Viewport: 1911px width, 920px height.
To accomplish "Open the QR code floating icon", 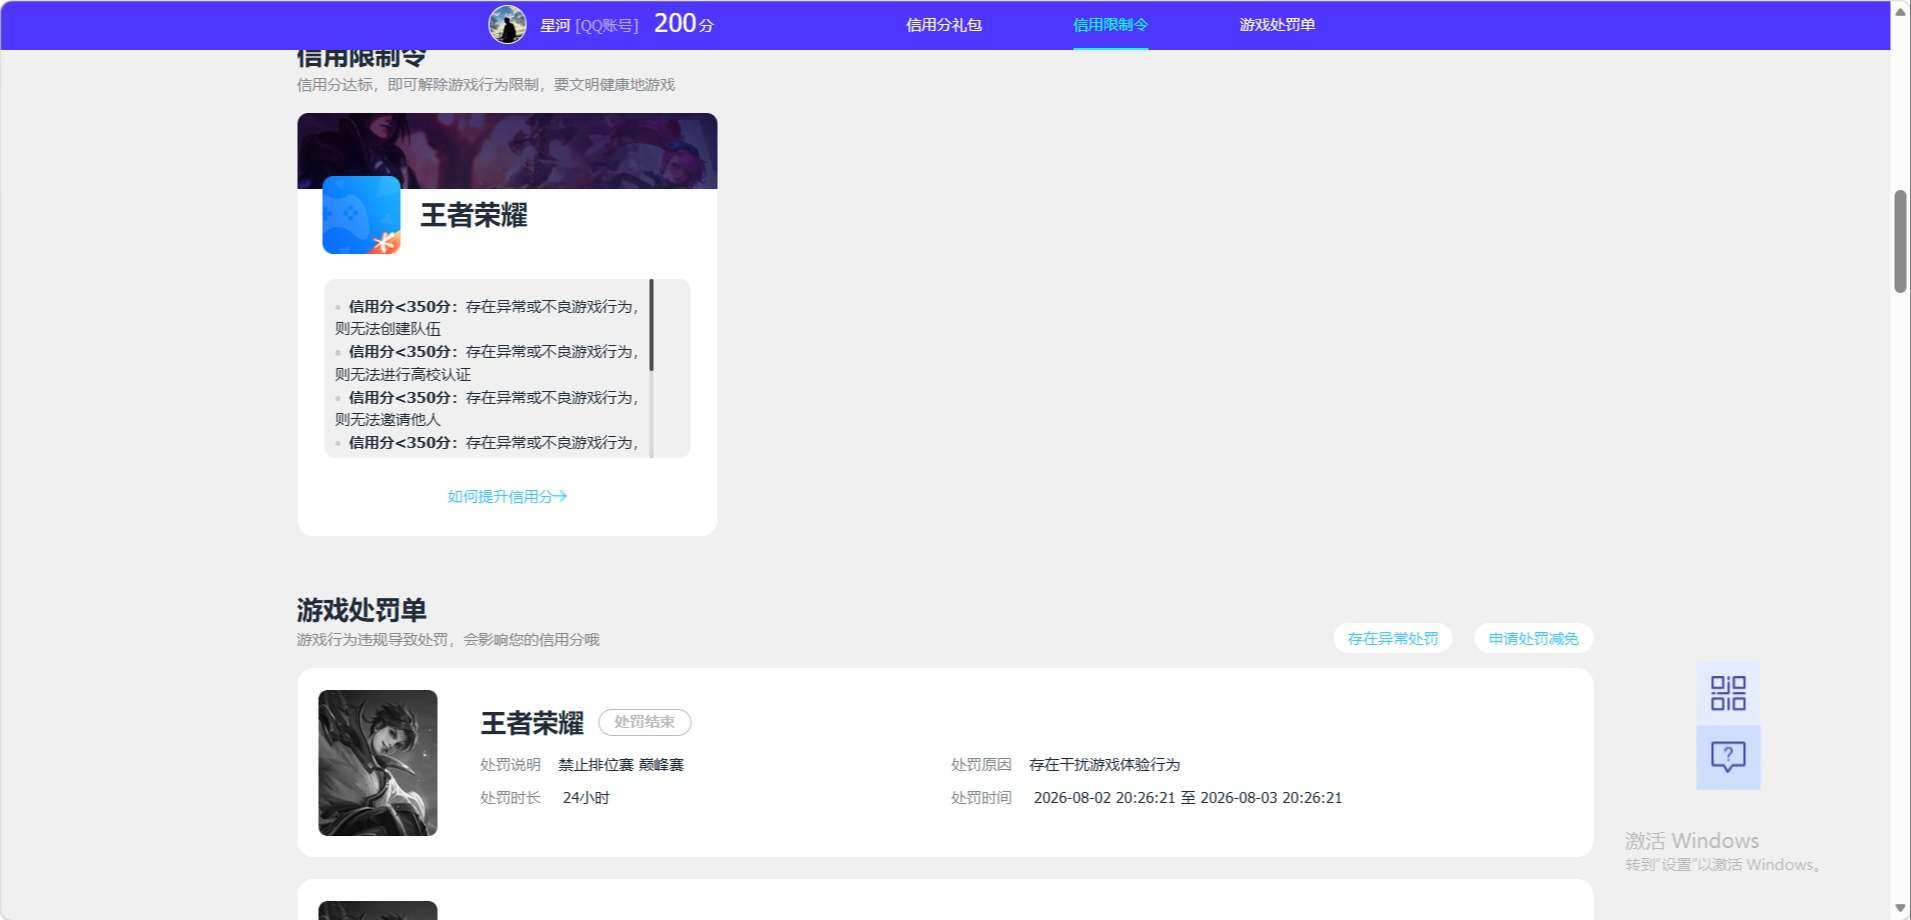I will 1728,693.
